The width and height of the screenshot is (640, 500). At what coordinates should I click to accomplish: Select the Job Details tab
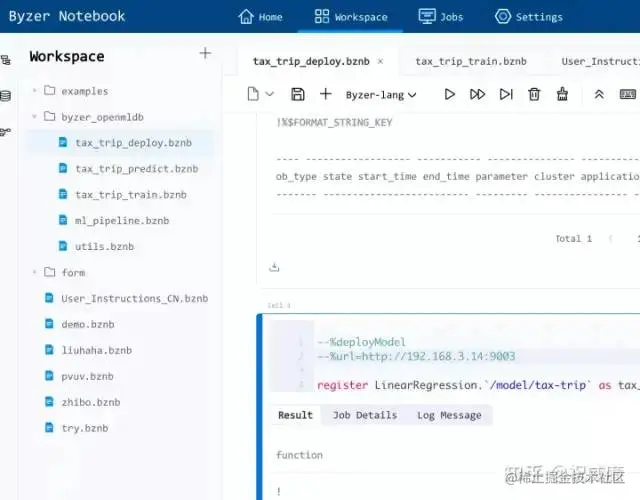click(365, 415)
